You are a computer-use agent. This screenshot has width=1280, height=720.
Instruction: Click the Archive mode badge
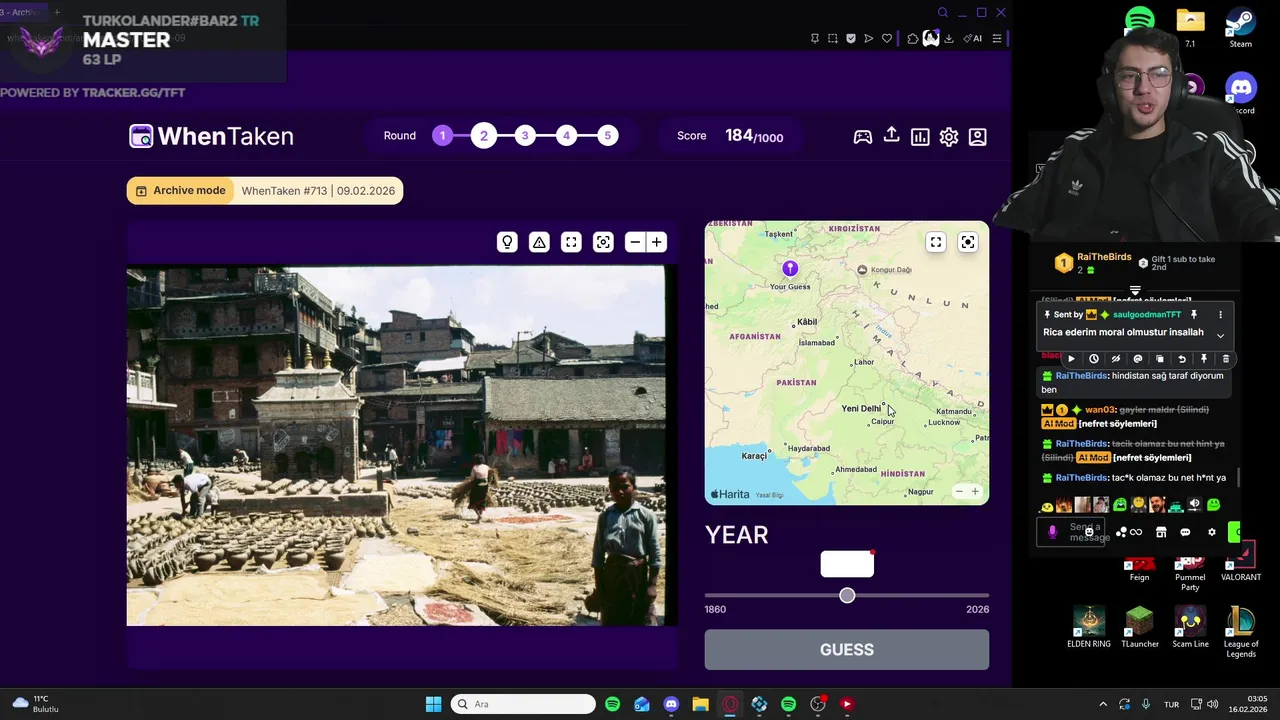pos(180,190)
